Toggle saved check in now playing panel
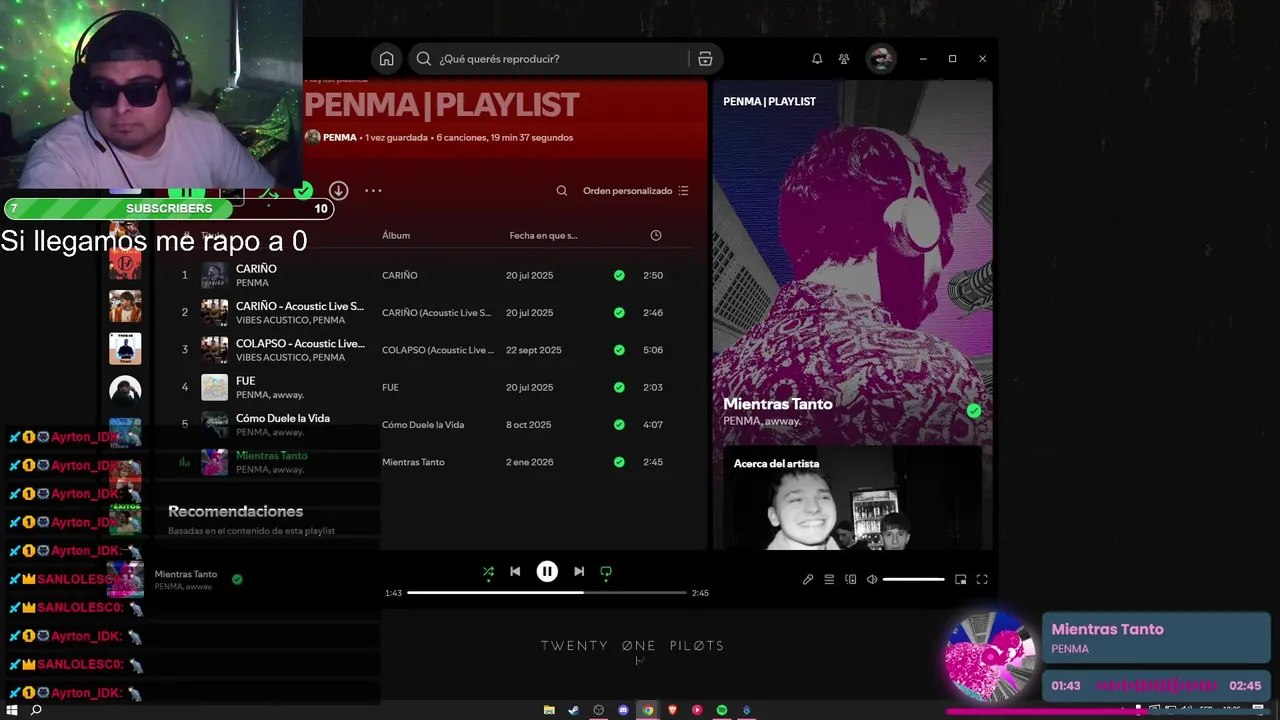The height and width of the screenshot is (720, 1280). [x=974, y=411]
